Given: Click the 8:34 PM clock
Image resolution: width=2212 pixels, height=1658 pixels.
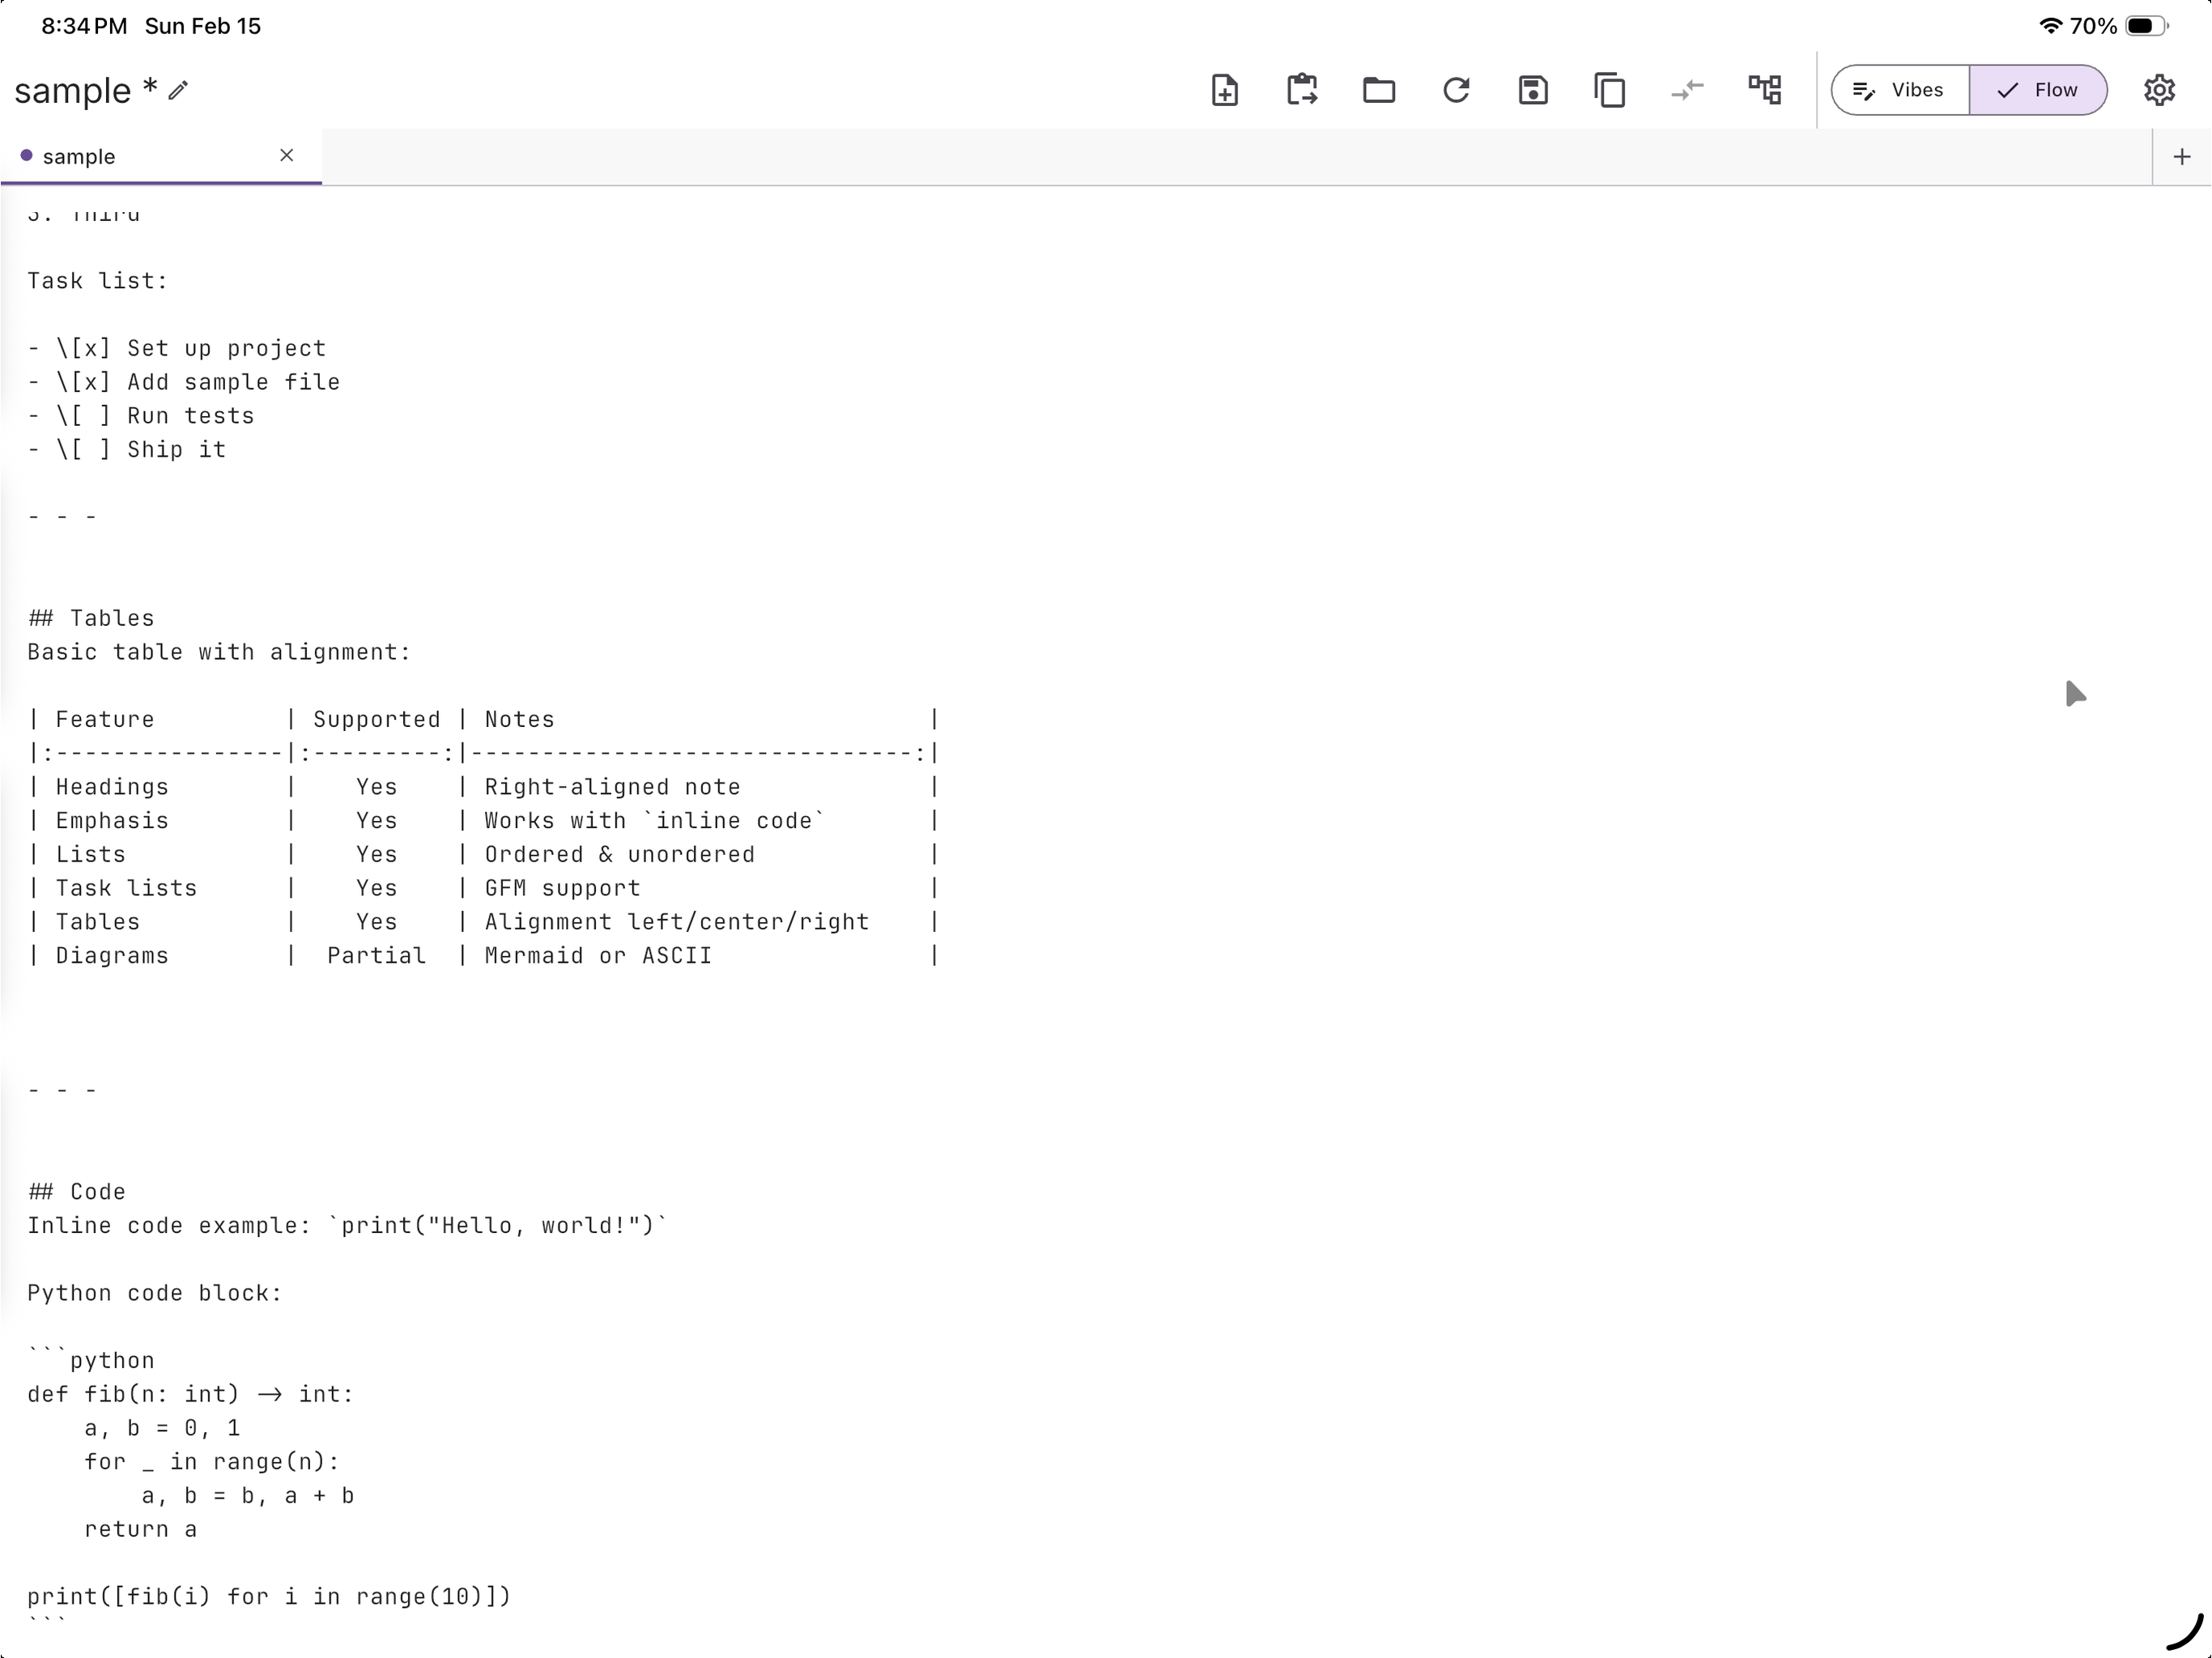Looking at the screenshot, I should click(x=84, y=26).
